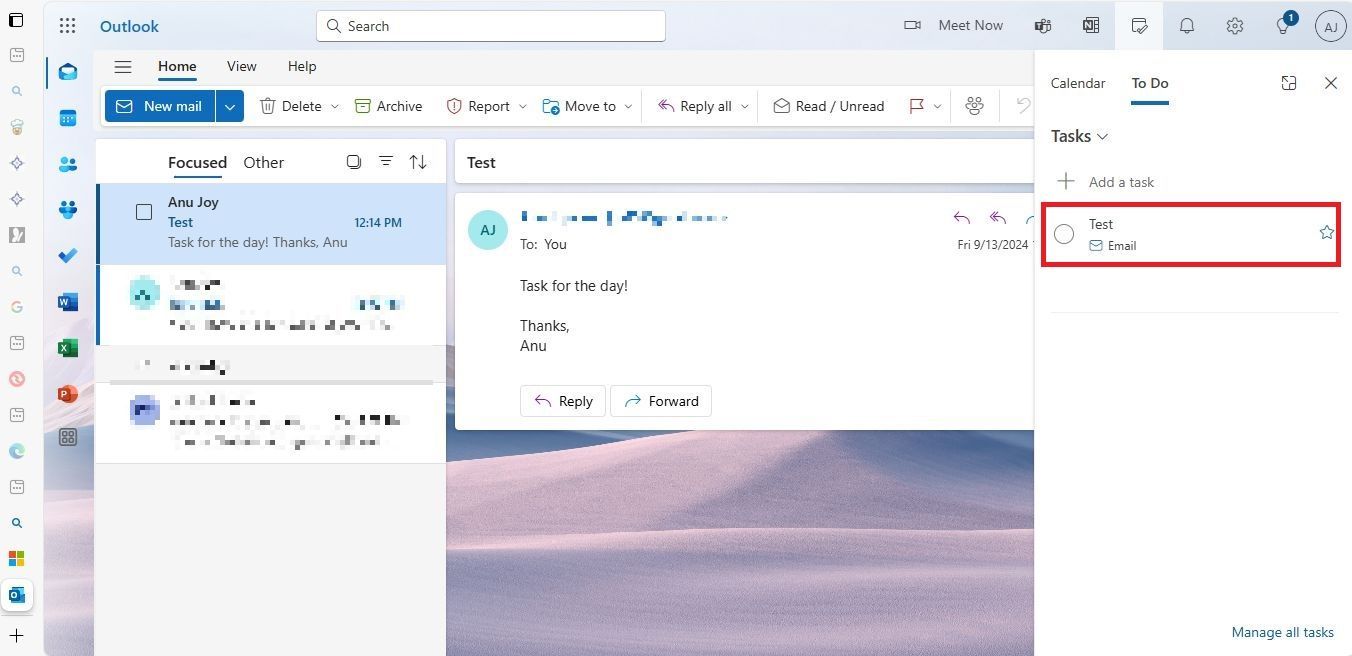Image resolution: width=1352 pixels, height=656 pixels.
Task: Click the Read / Unread button
Action: click(x=829, y=106)
